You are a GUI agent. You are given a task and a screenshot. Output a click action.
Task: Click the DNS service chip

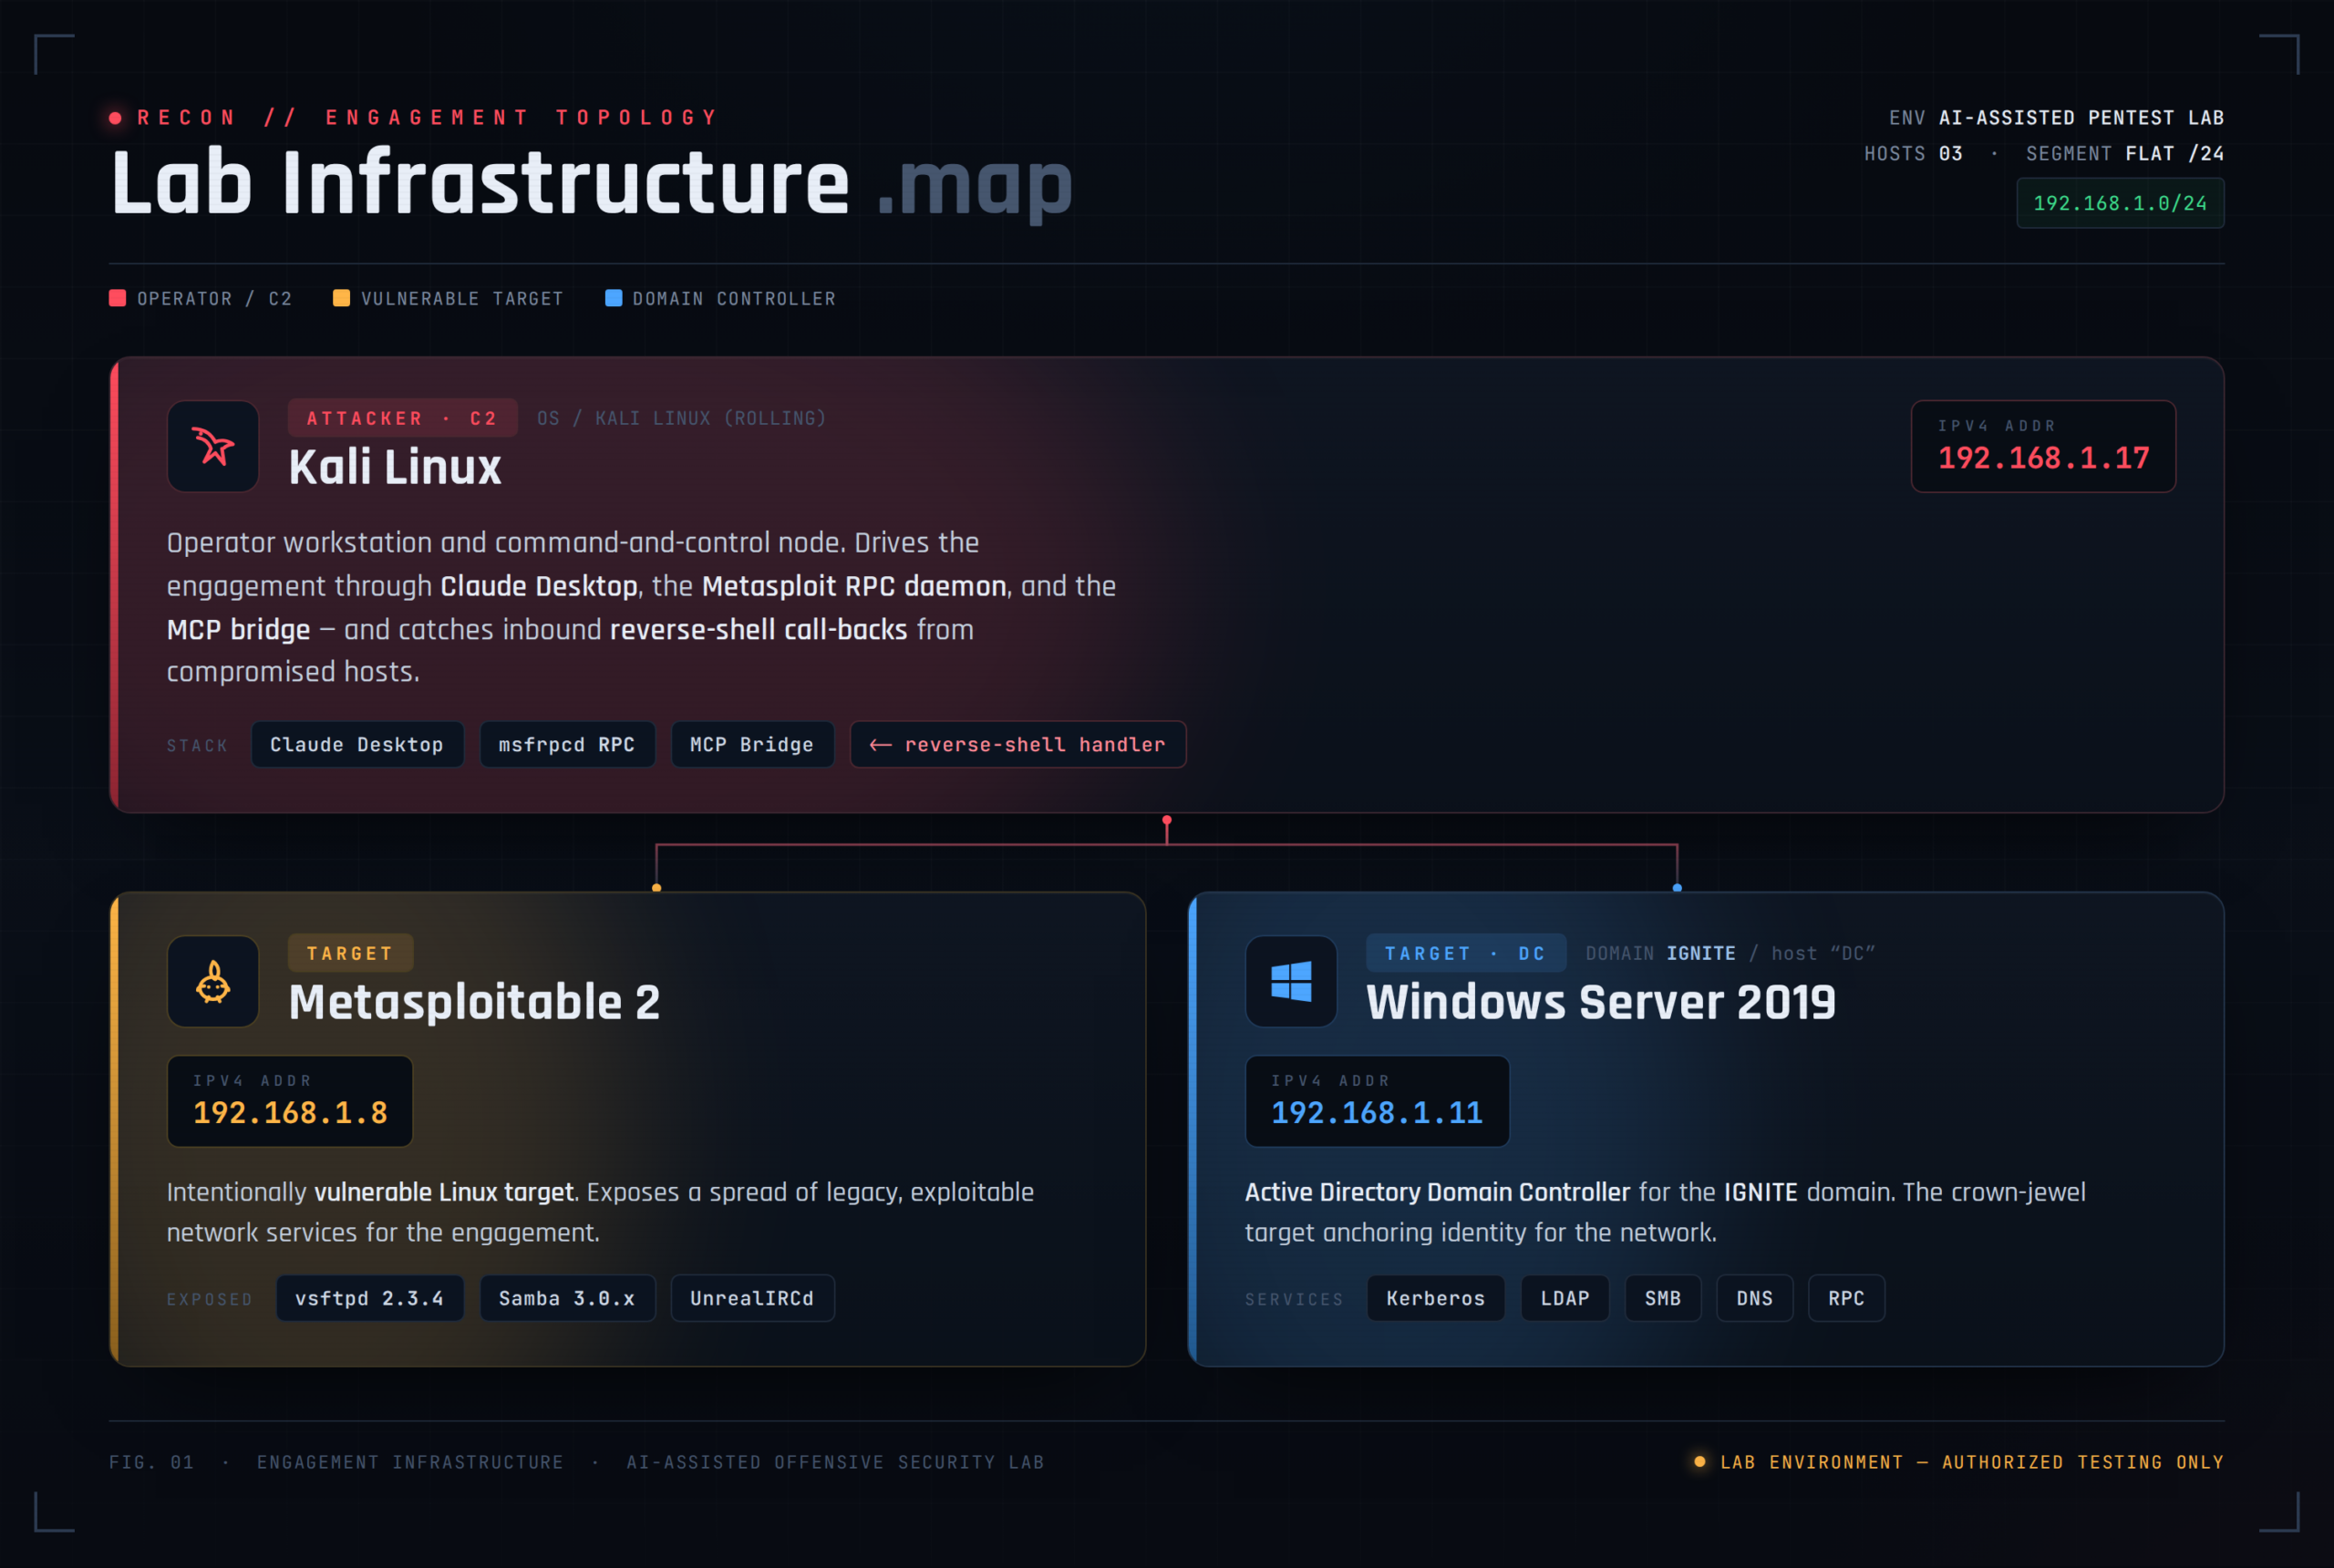pyautogui.click(x=1755, y=1298)
